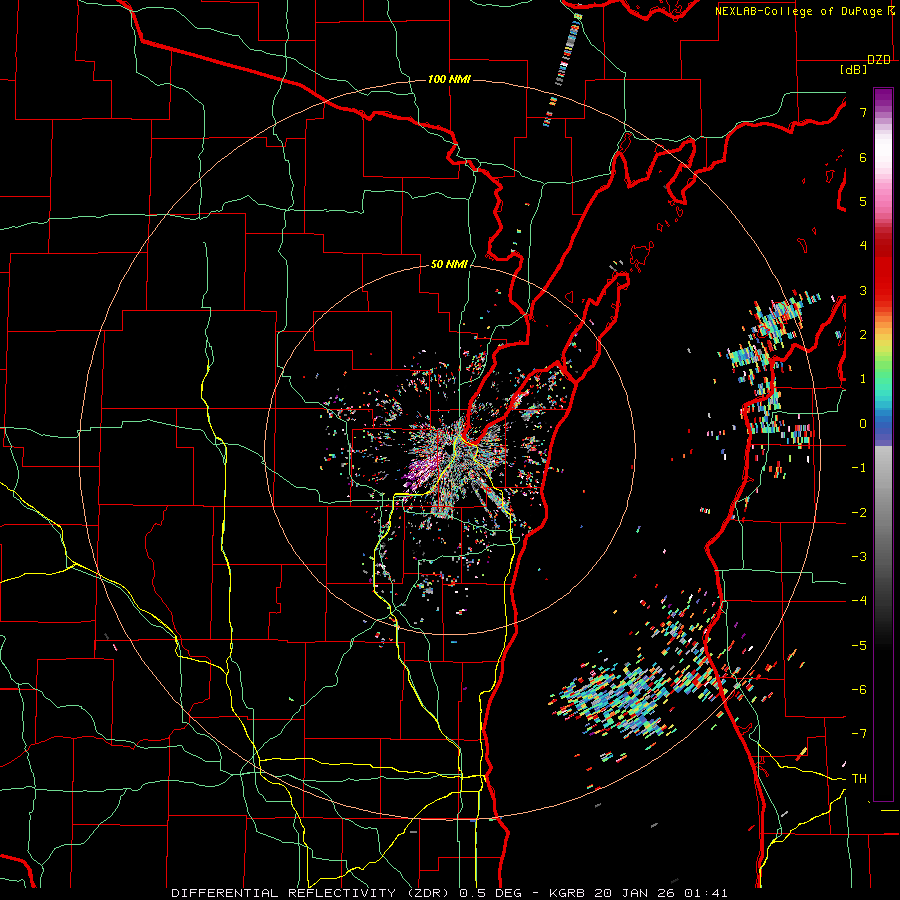Click the Differential Reflectivity caption at bottom
Screen dimensions: 900x900
(449, 893)
